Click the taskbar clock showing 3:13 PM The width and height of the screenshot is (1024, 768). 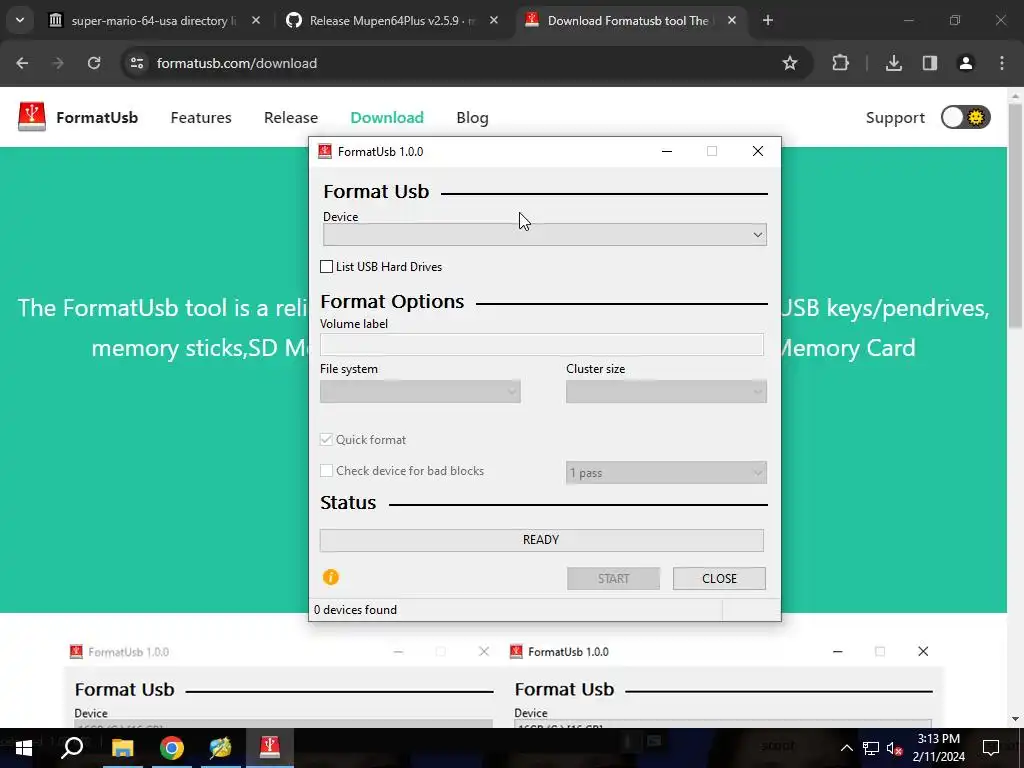tap(938, 748)
